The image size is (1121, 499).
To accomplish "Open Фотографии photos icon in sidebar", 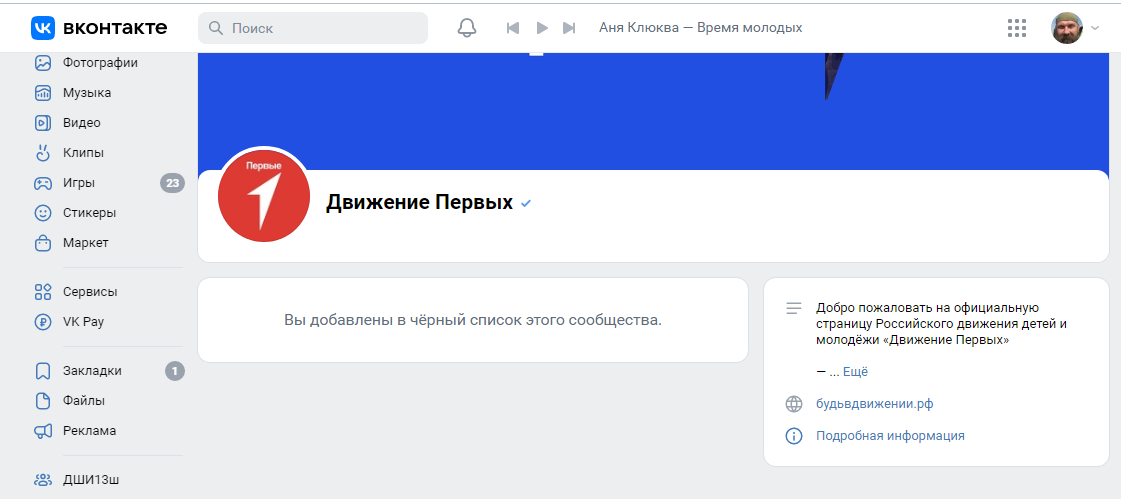I will (x=43, y=63).
